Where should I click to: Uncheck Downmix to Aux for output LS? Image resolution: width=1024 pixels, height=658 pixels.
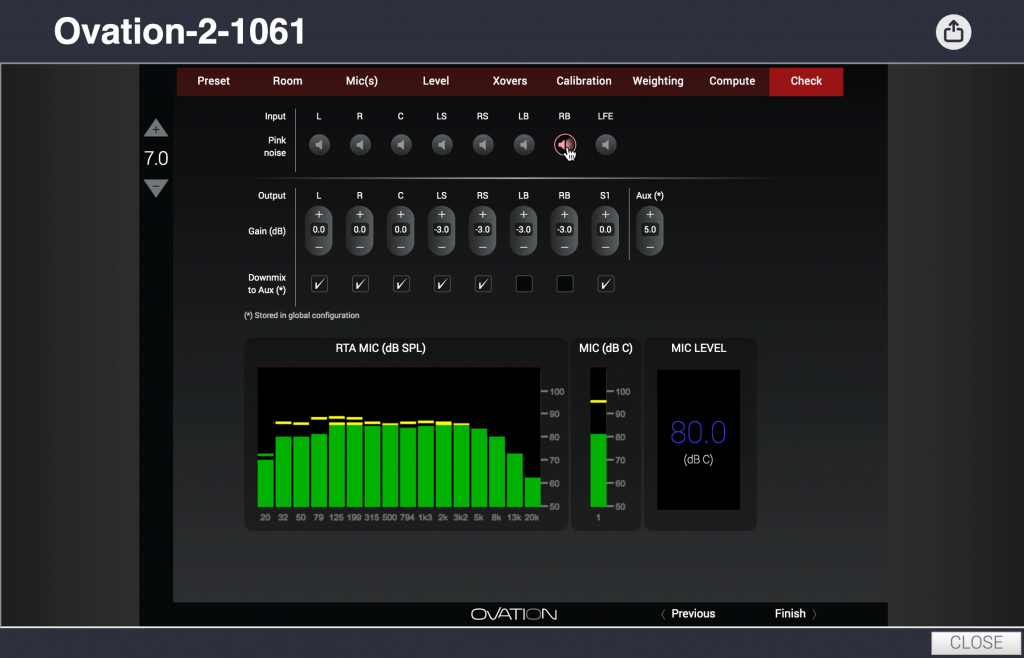pos(442,283)
